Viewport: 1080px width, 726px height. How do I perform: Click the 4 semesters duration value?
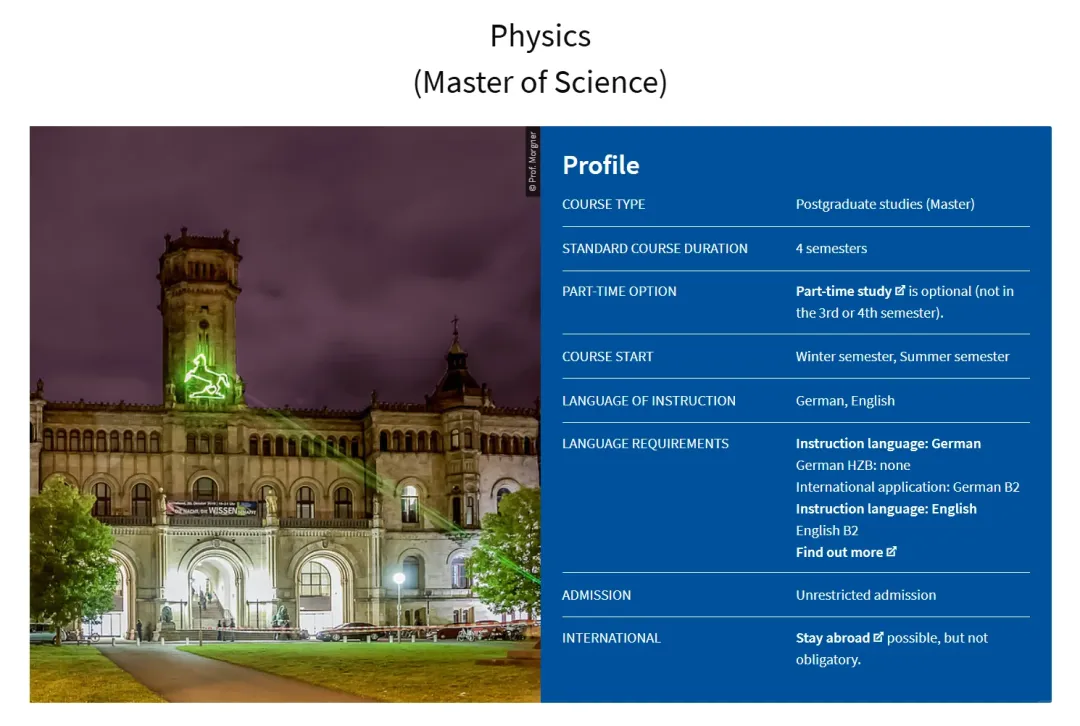point(831,248)
